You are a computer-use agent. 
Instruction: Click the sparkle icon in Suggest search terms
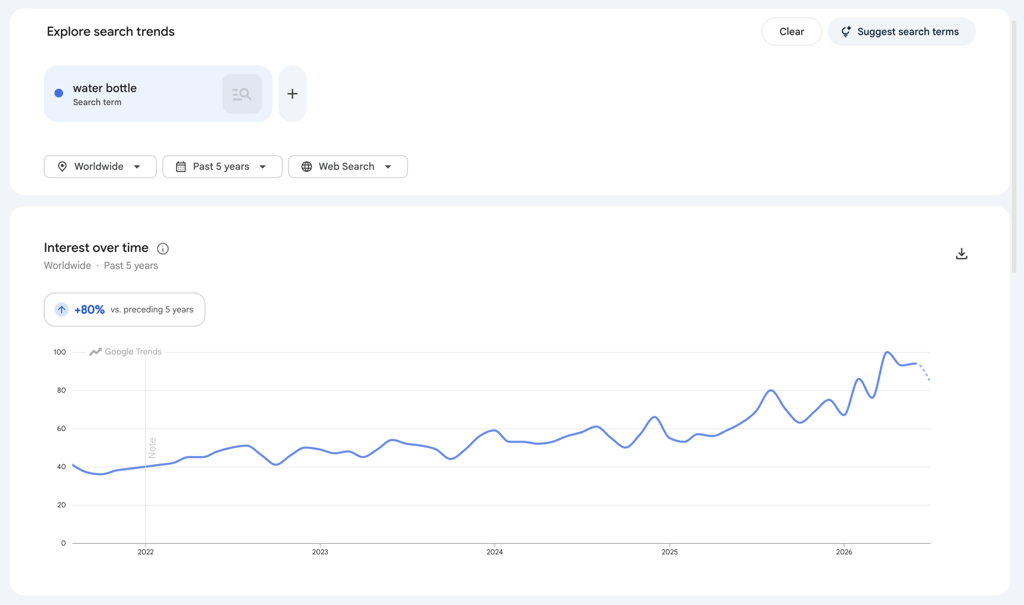tap(846, 31)
